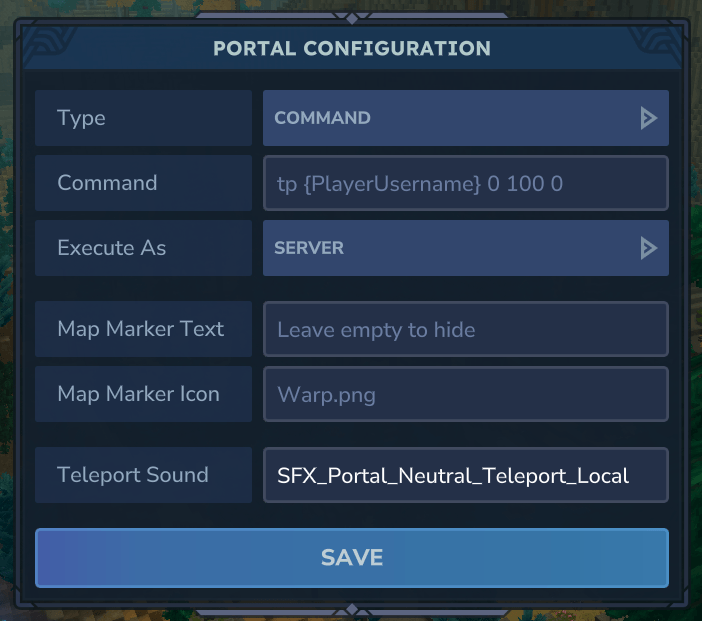Focus the Command input field
The height and width of the screenshot is (621, 702).
(x=465, y=183)
